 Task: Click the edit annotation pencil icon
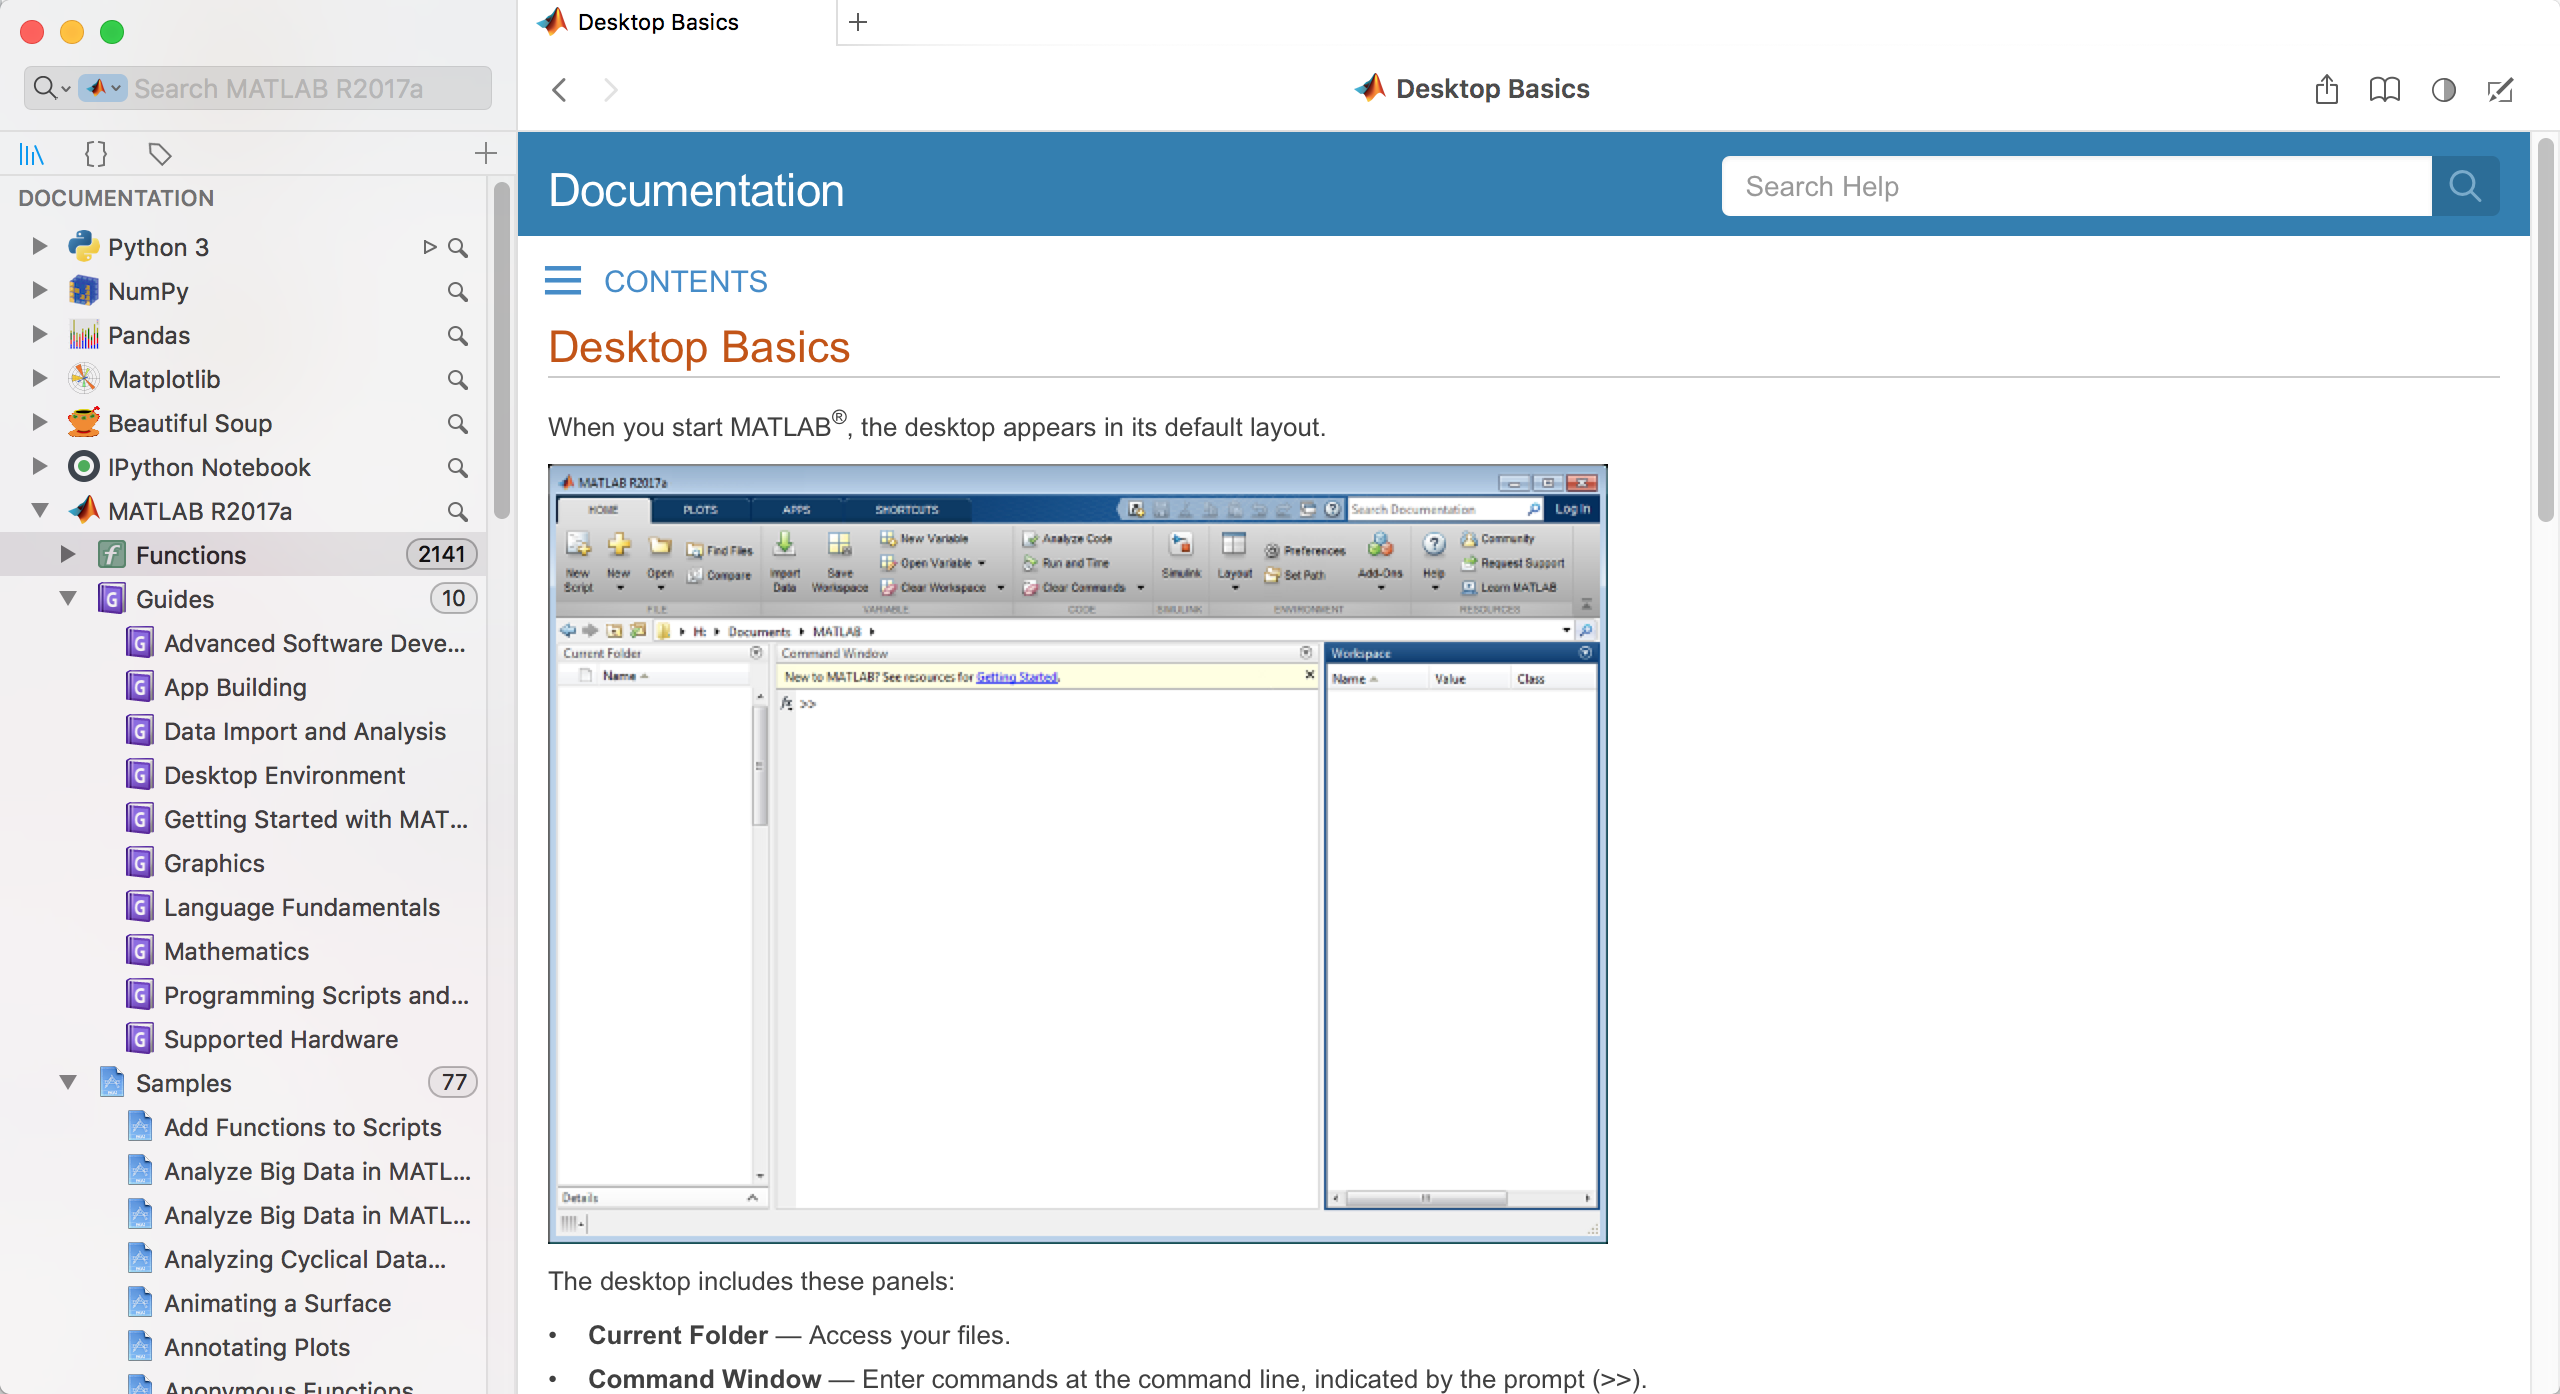coord(2500,90)
